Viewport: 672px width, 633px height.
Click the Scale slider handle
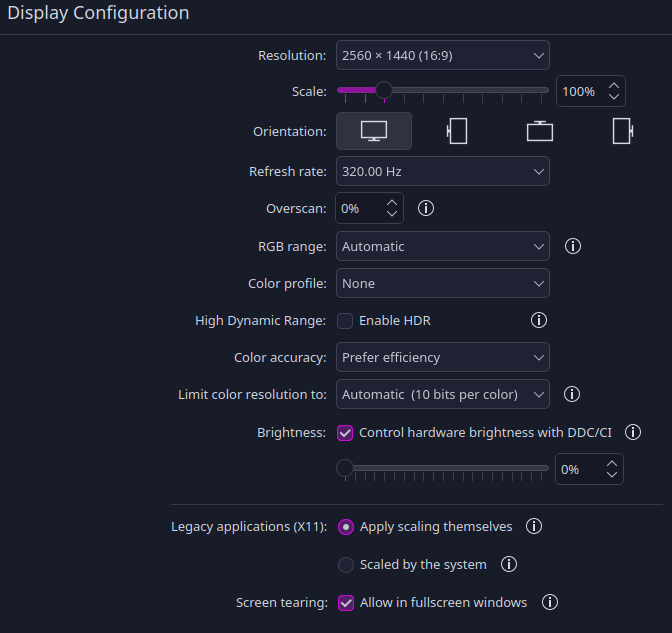tap(384, 90)
